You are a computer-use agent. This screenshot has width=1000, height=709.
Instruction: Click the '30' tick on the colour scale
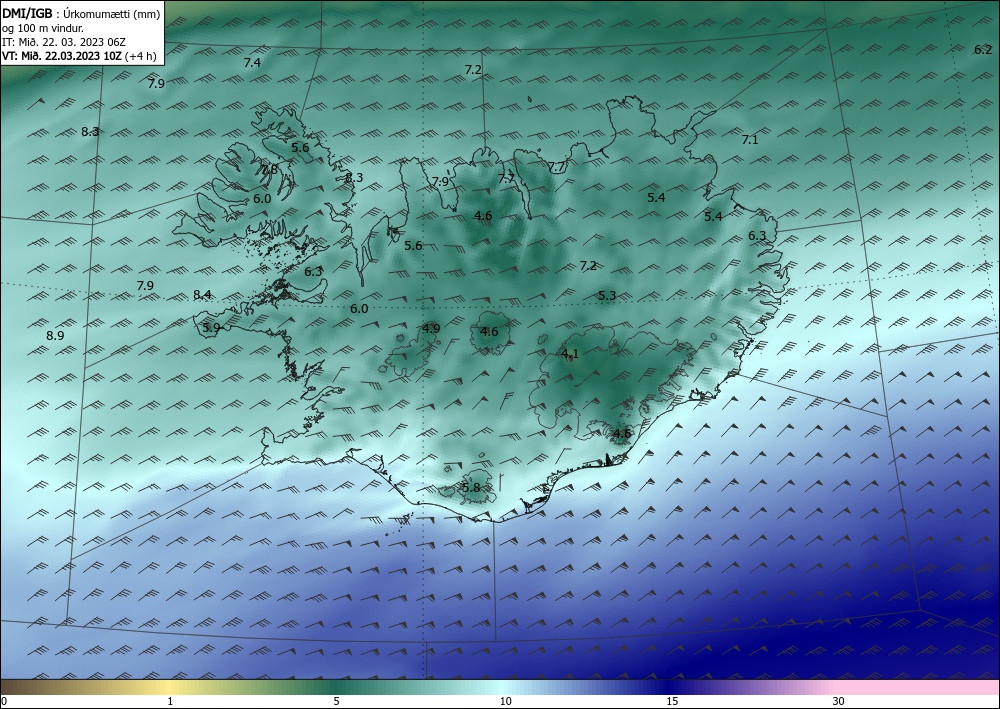(838, 701)
